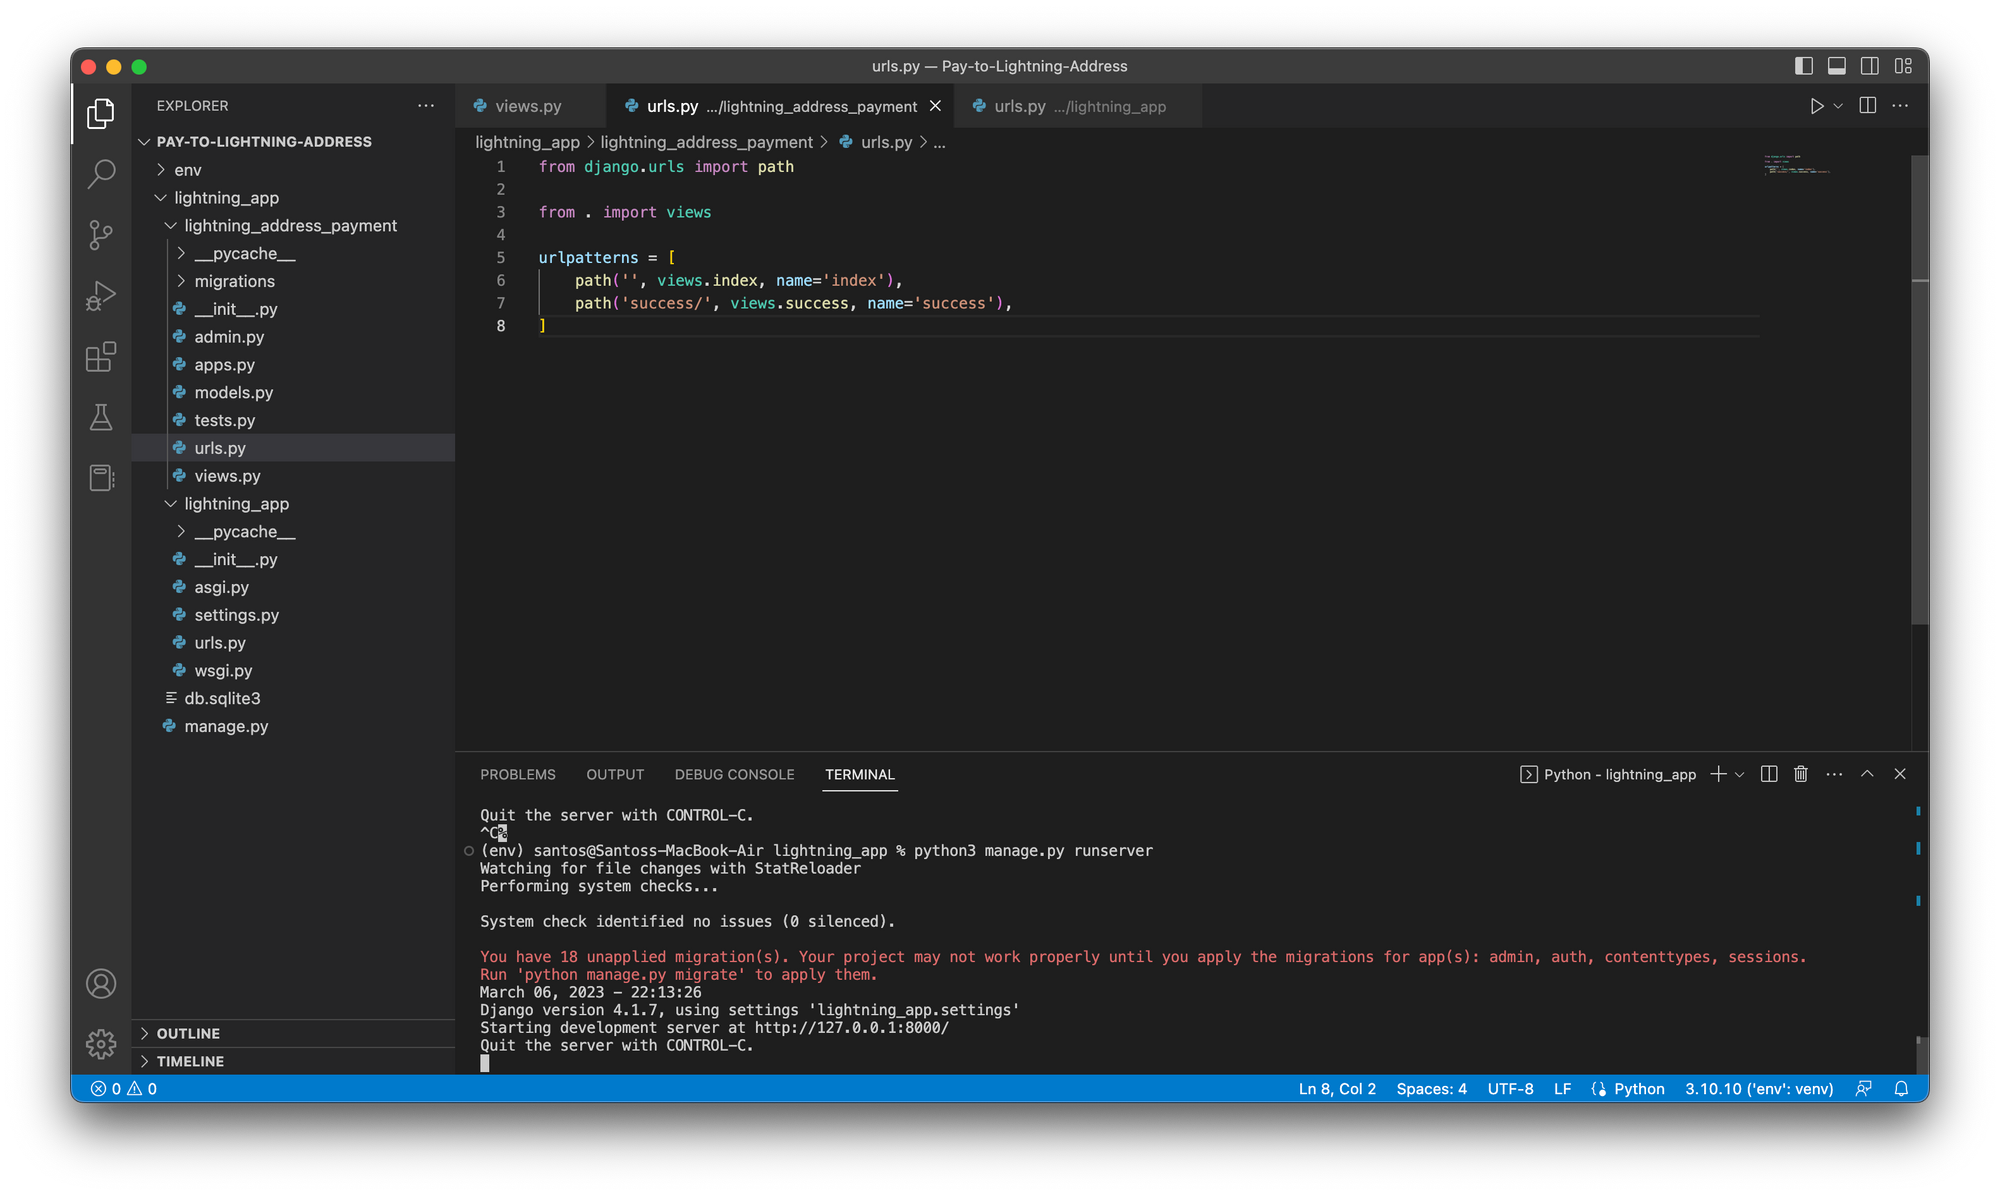
Task: Open terminal panel more actions menu
Action: pos(1834,774)
